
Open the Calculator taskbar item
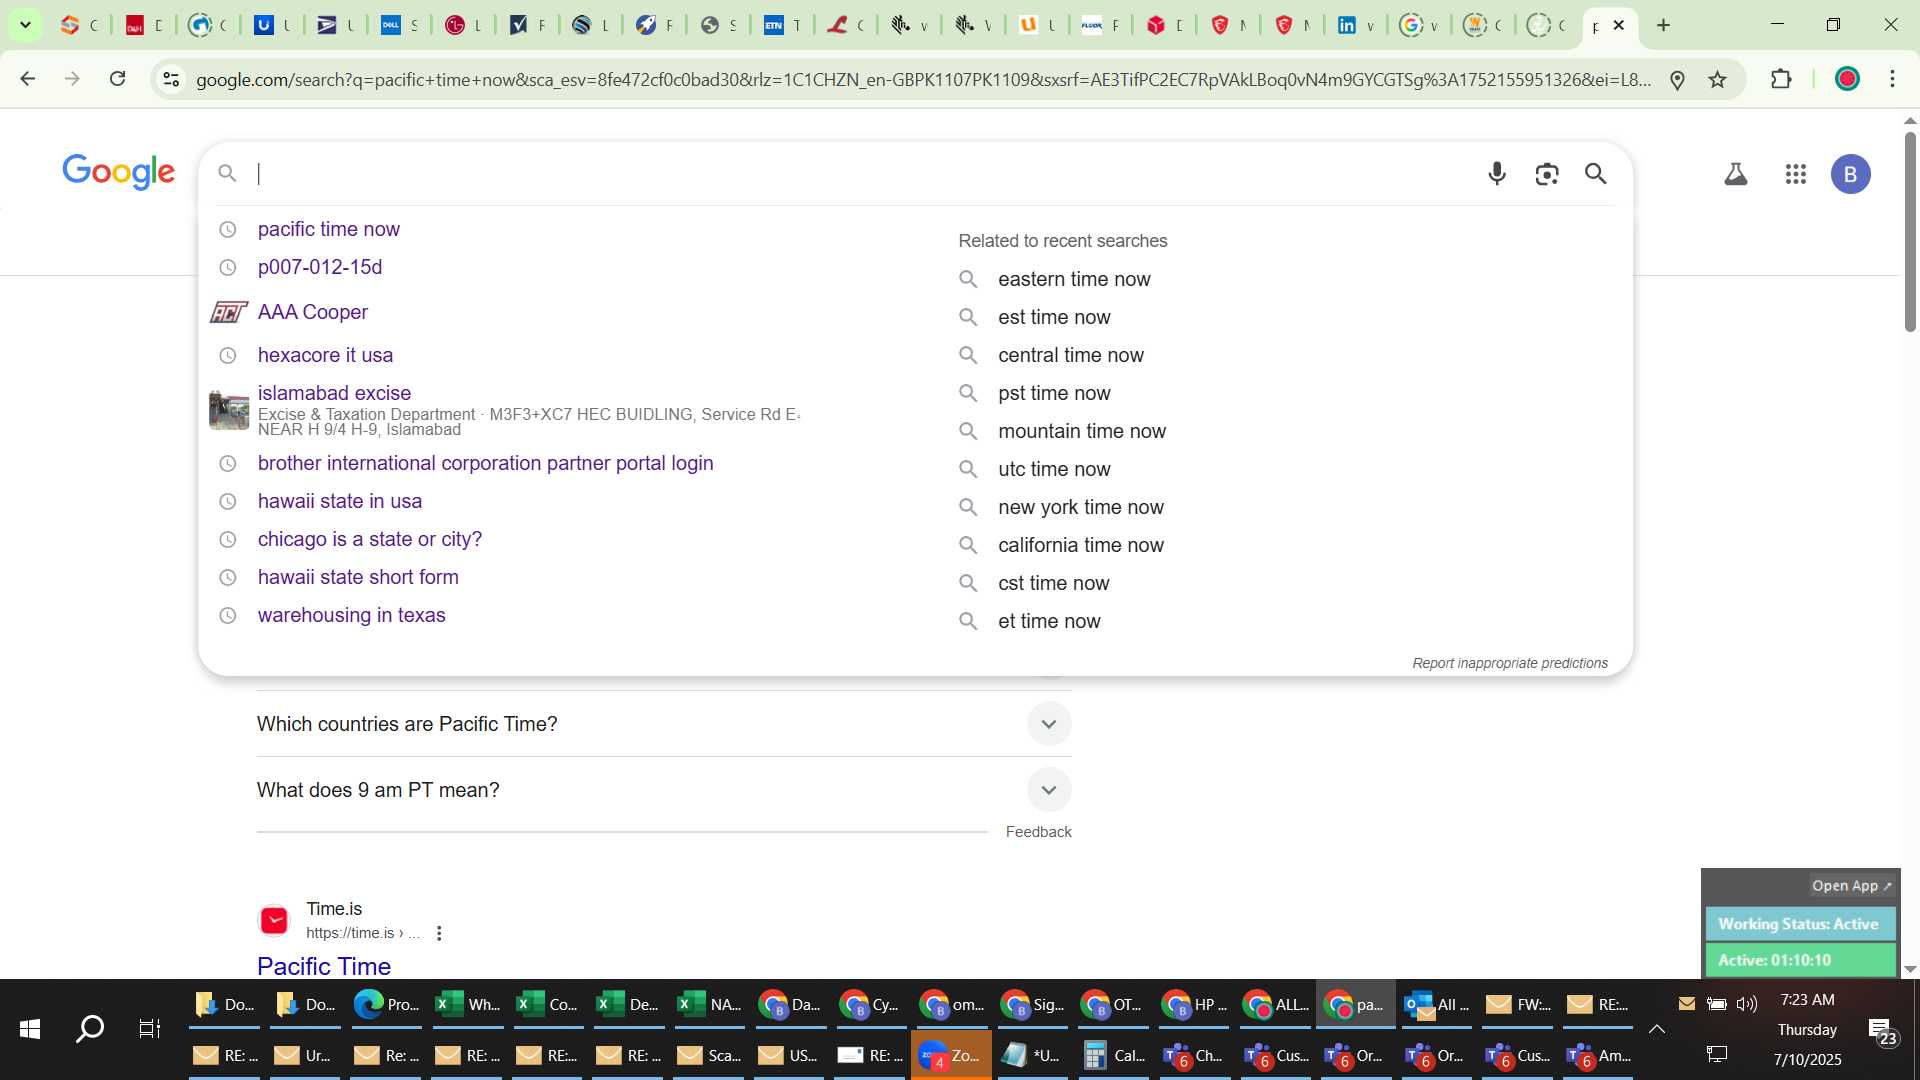[1113, 1055]
